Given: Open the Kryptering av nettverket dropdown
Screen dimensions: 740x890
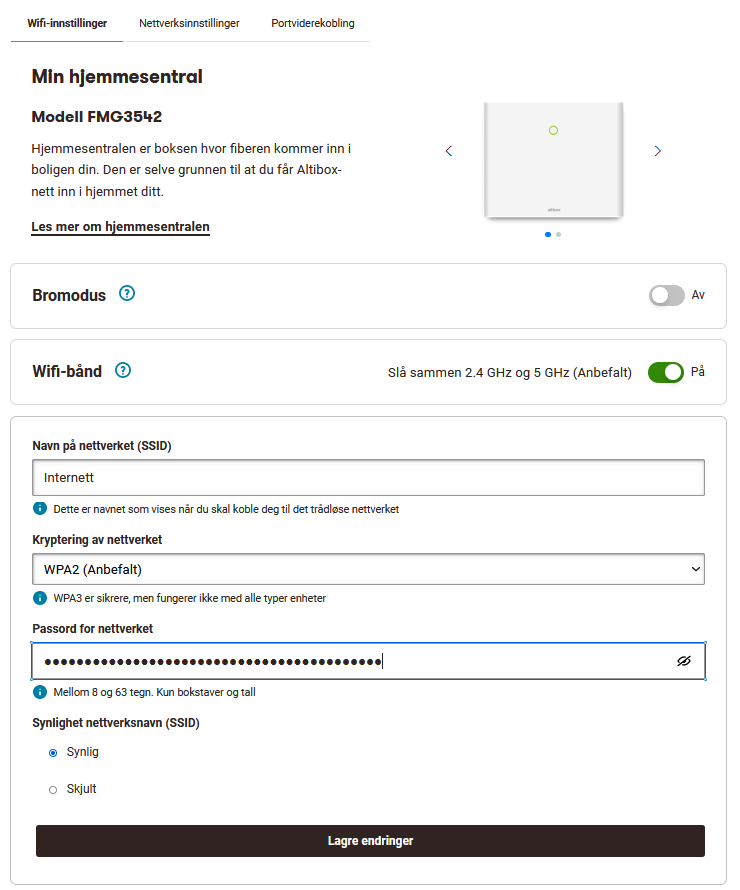Looking at the screenshot, I should click(368, 569).
